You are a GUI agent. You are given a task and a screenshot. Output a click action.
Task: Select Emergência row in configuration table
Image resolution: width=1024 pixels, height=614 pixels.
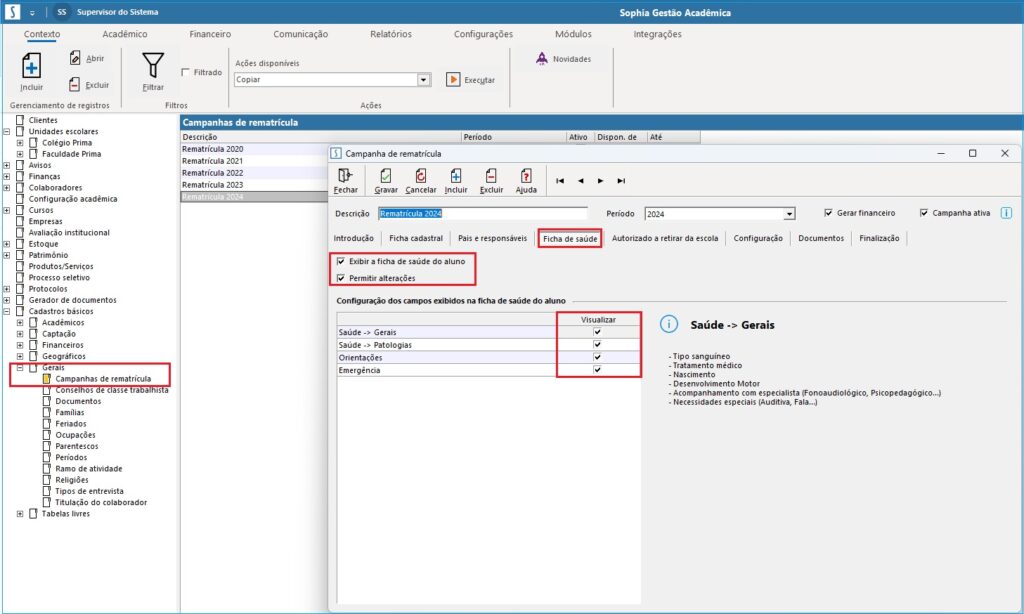pos(488,370)
